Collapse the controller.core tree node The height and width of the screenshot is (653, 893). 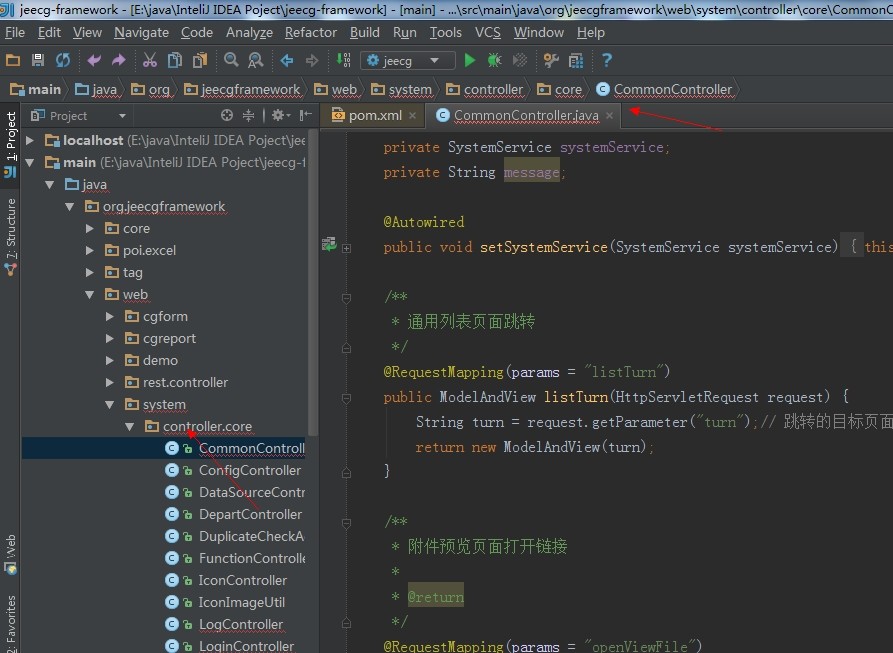click(129, 426)
